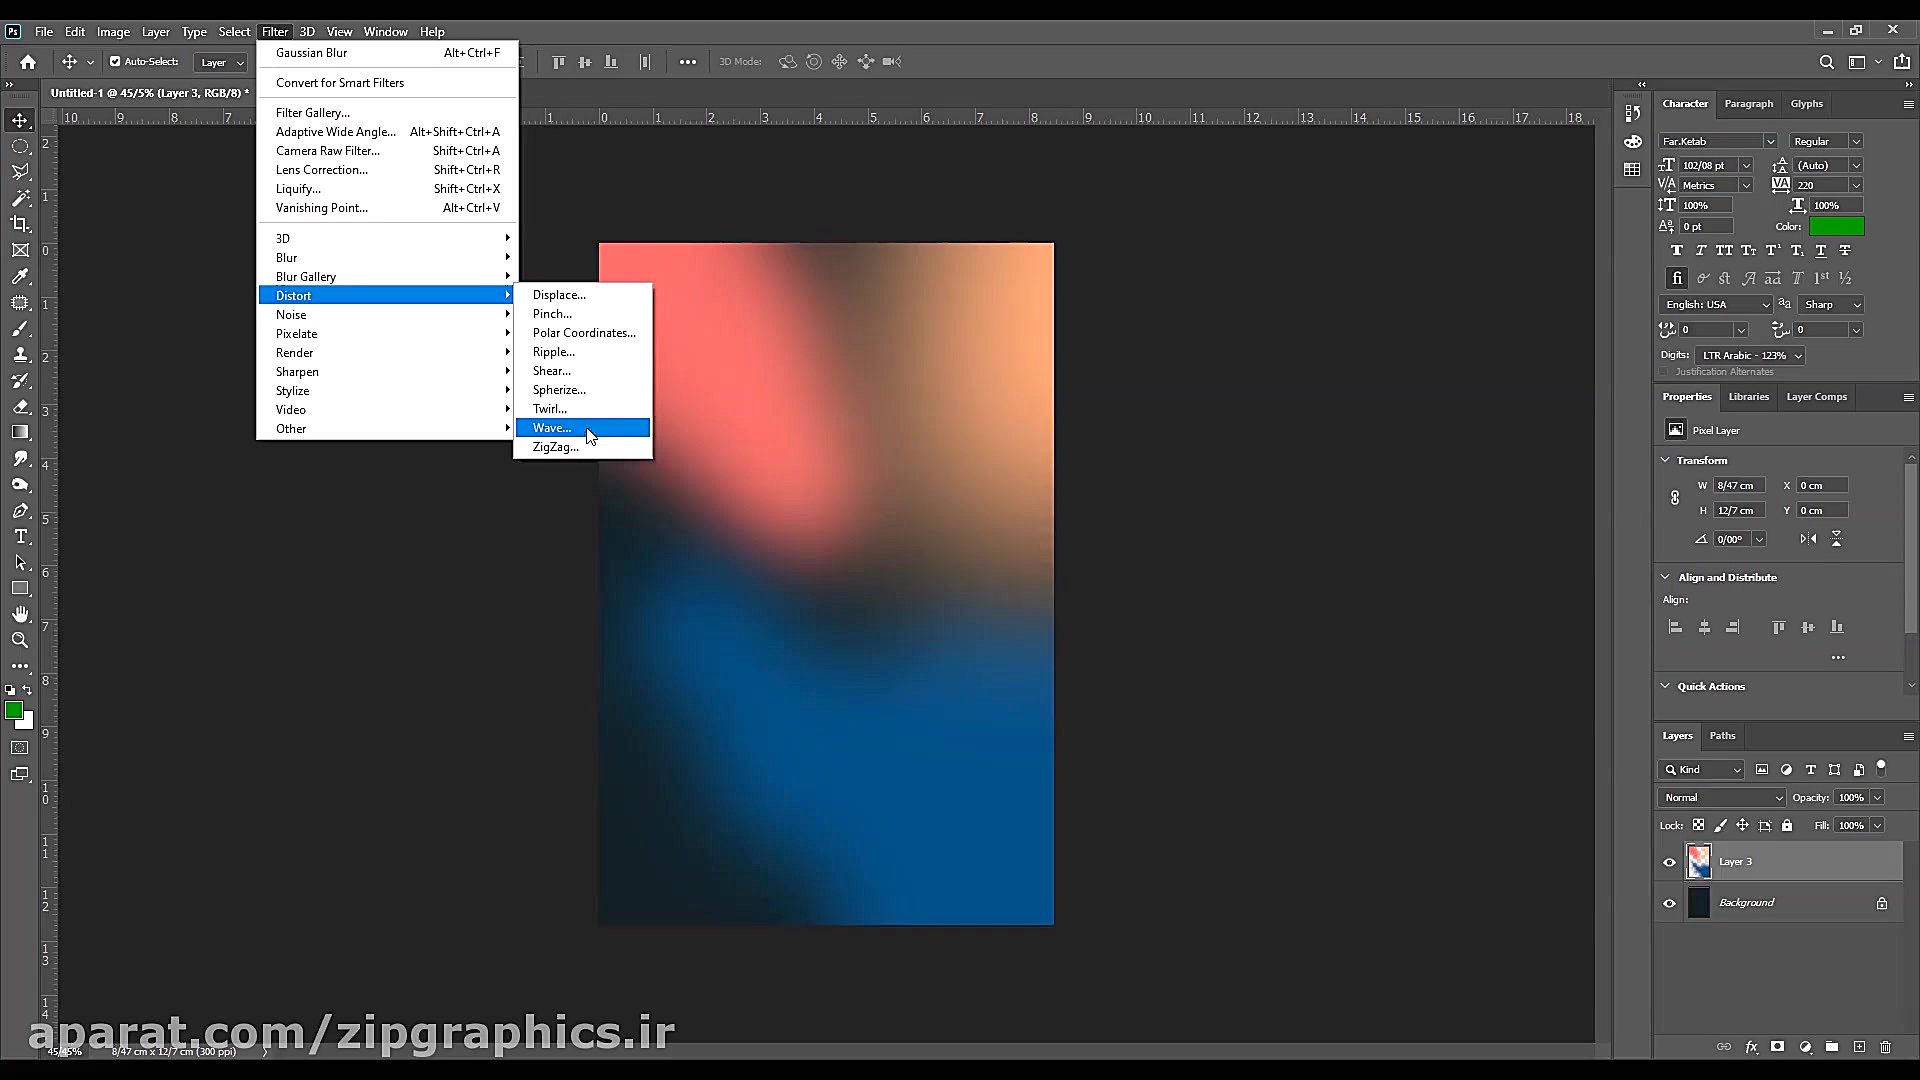Choose Wave... from Distort submenu
This screenshot has height=1080, width=1920.
click(x=552, y=428)
